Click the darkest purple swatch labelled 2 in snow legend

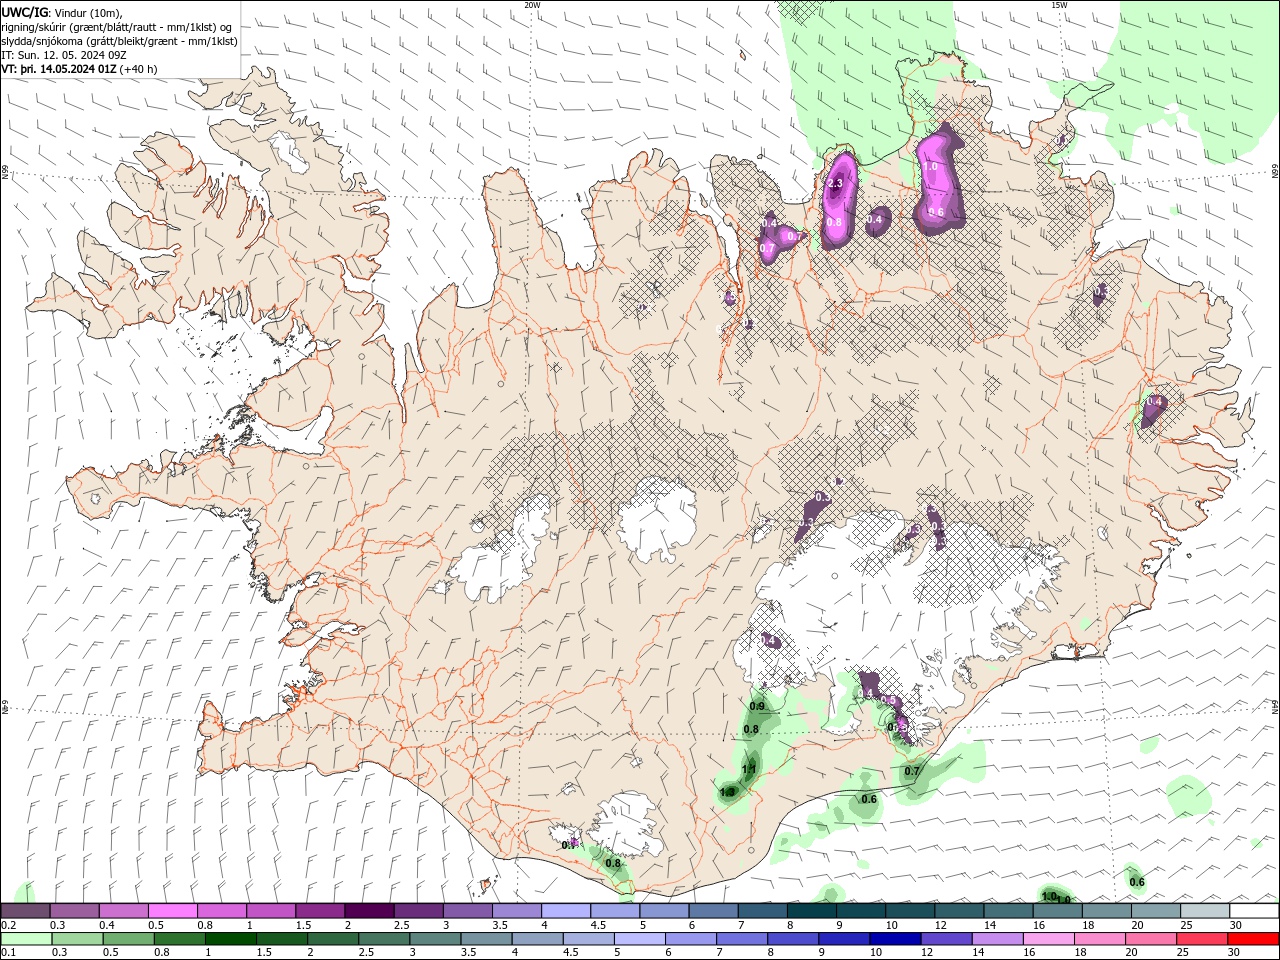click(369, 911)
